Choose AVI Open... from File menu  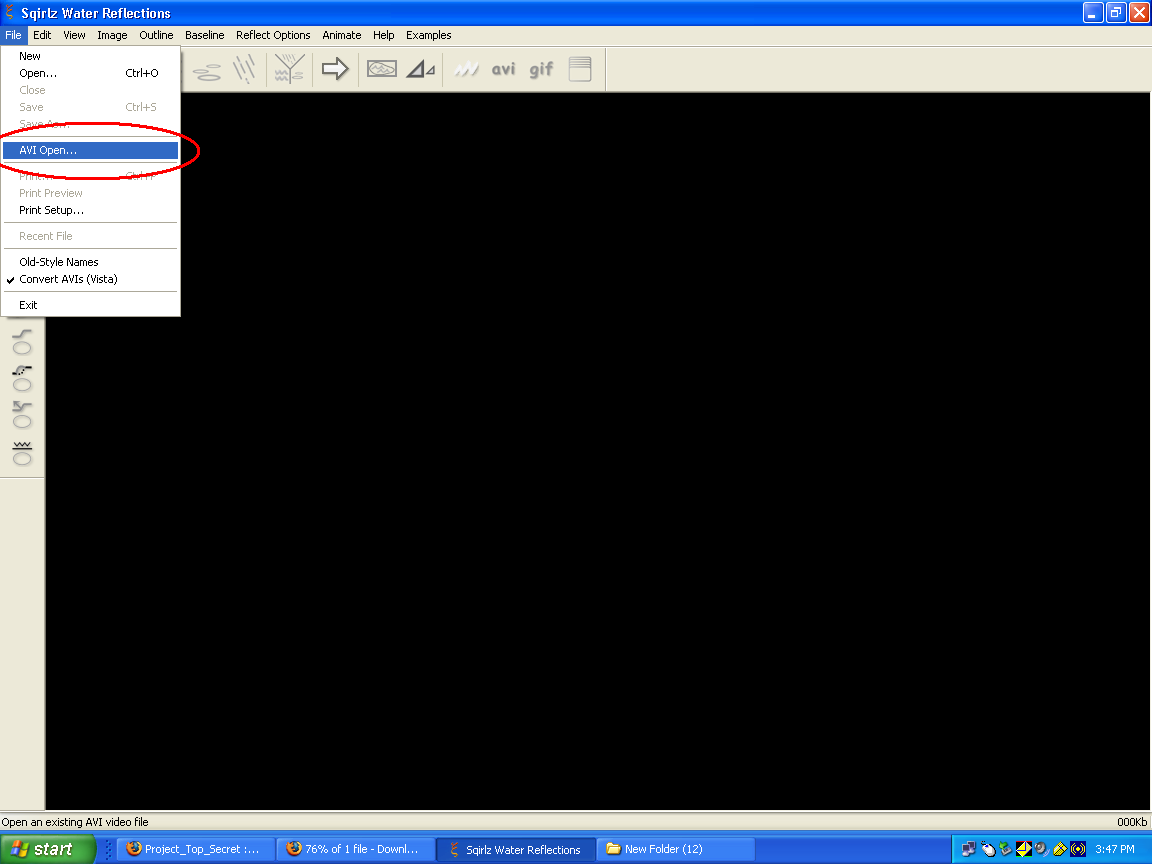coord(90,150)
